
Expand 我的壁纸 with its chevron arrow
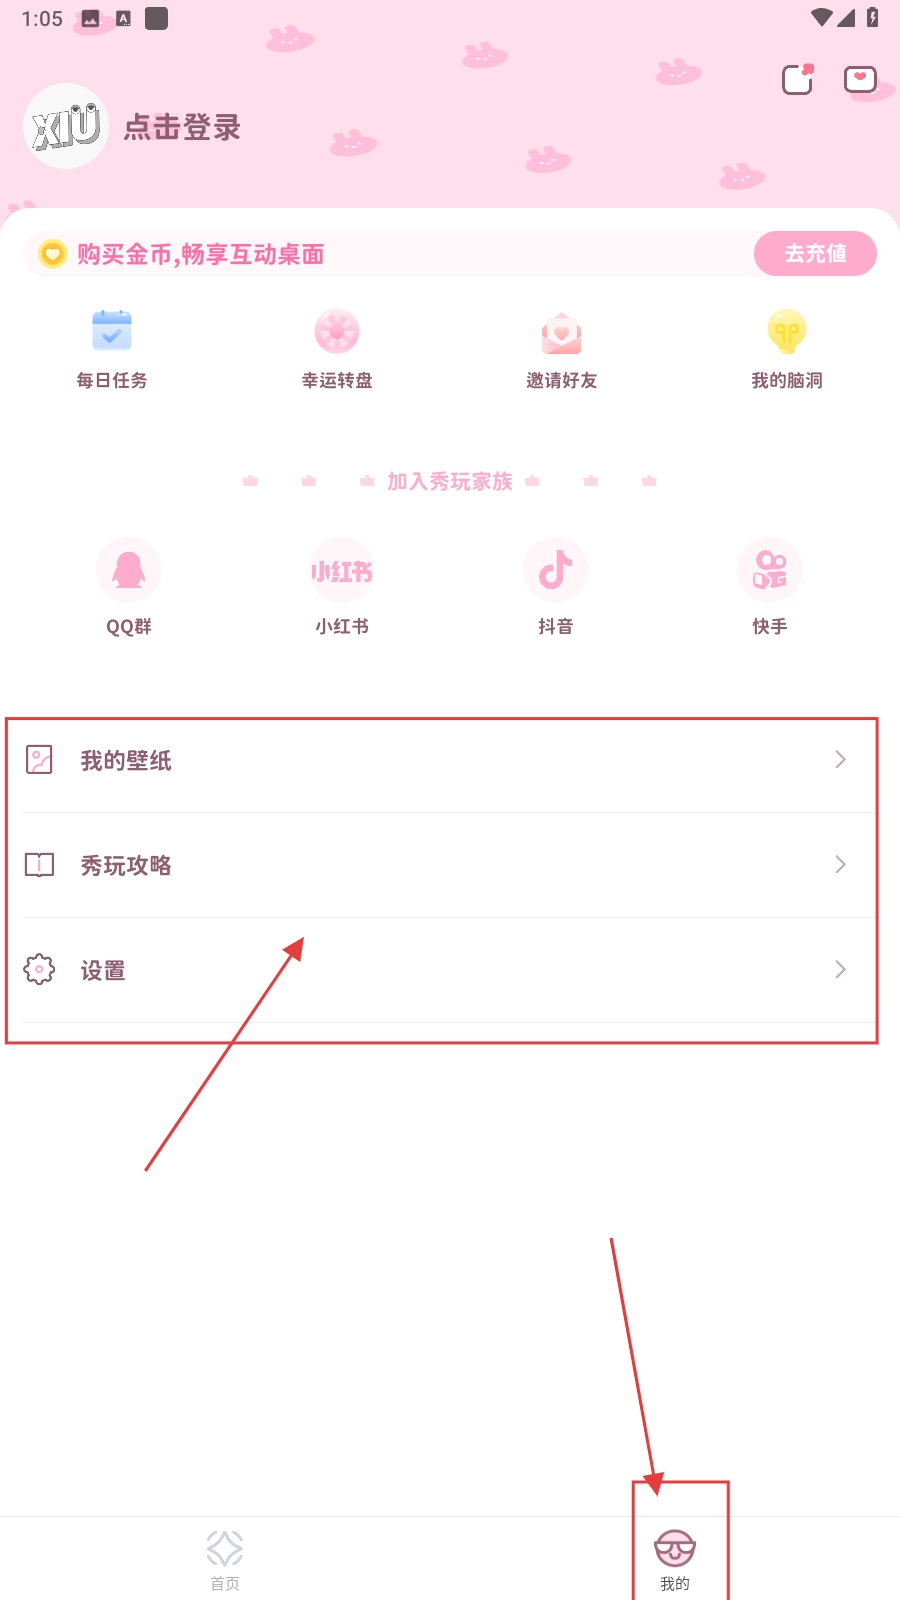pyautogui.click(x=840, y=760)
